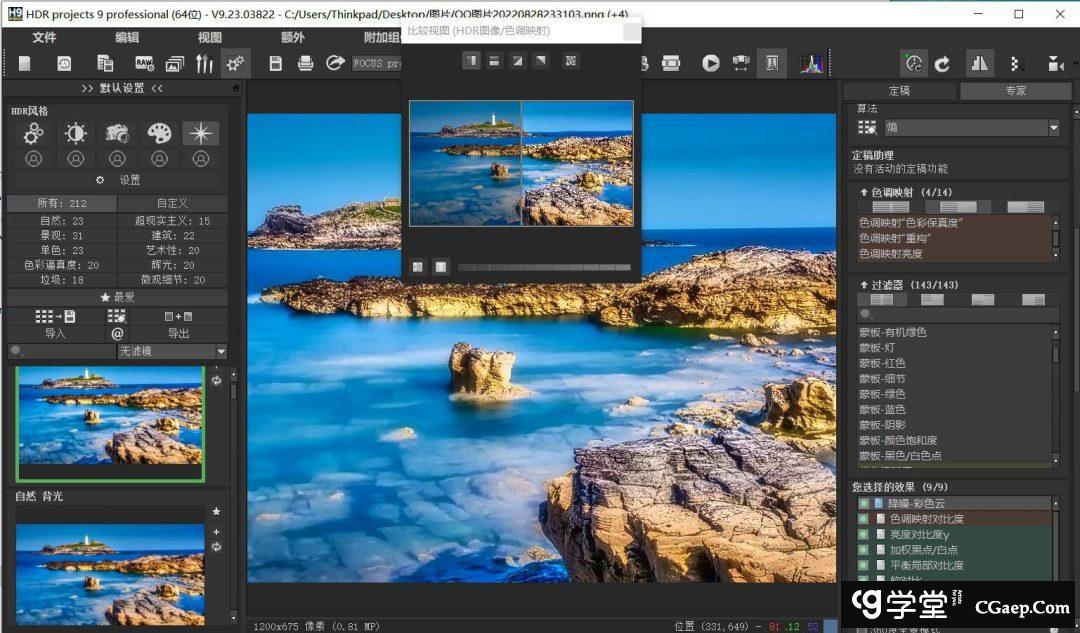Click the paint brushes tool icon
Screen dimensions: 1080x633
point(204,63)
